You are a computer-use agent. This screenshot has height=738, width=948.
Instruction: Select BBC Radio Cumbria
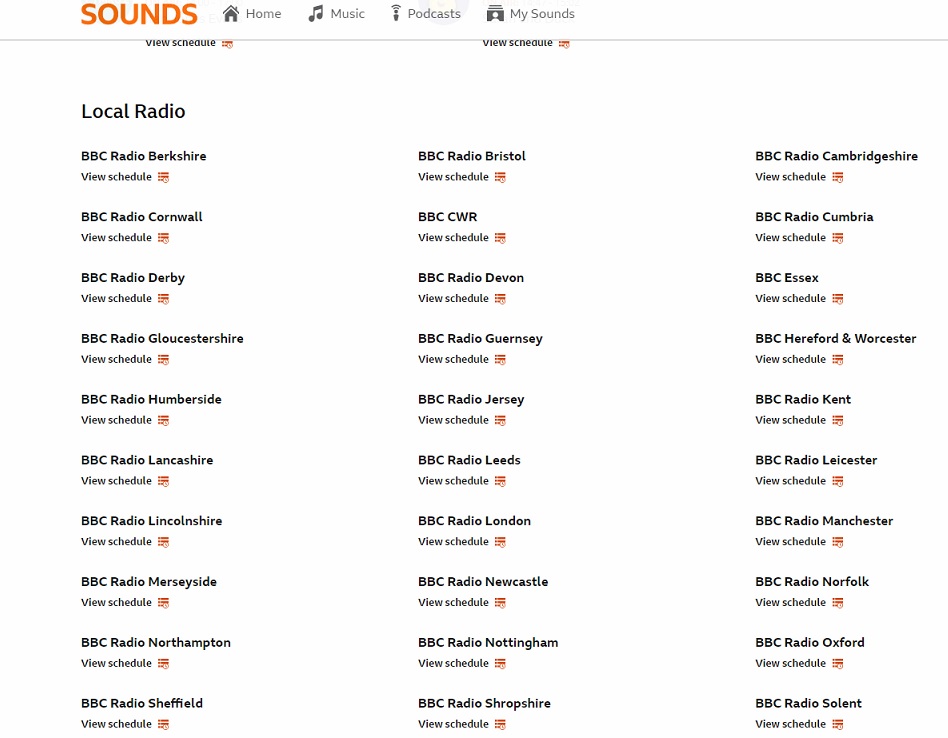point(814,216)
